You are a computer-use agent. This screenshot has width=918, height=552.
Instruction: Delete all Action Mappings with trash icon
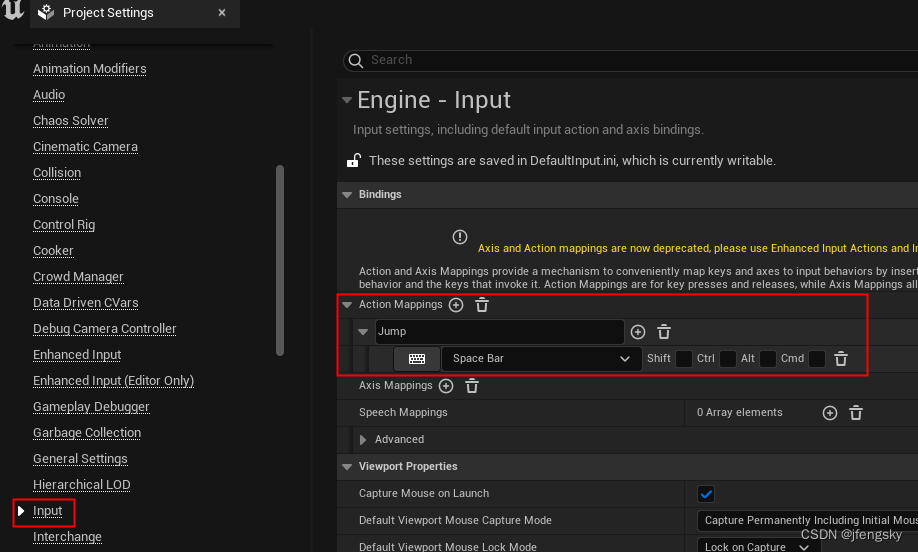pyautogui.click(x=482, y=305)
